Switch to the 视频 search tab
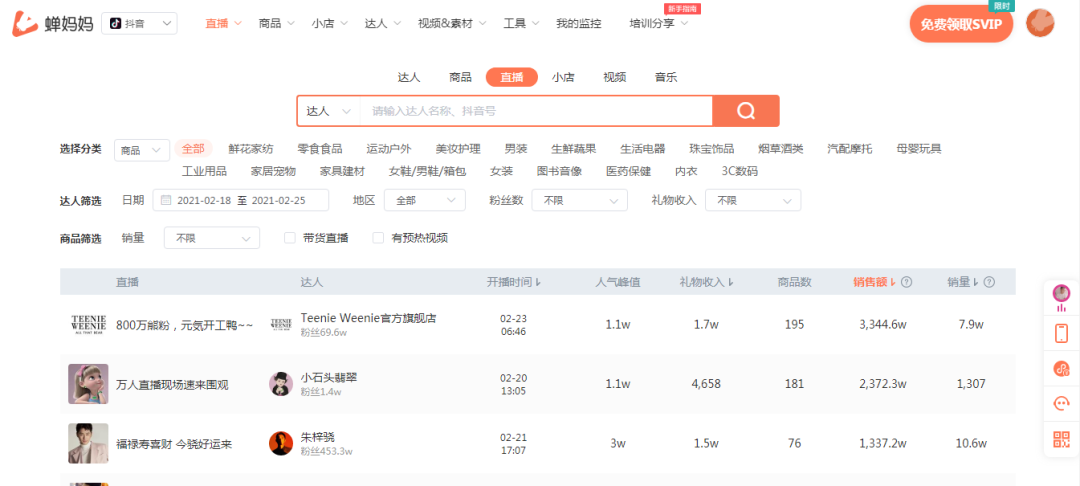The height and width of the screenshot is (486, 1080). 614,77
